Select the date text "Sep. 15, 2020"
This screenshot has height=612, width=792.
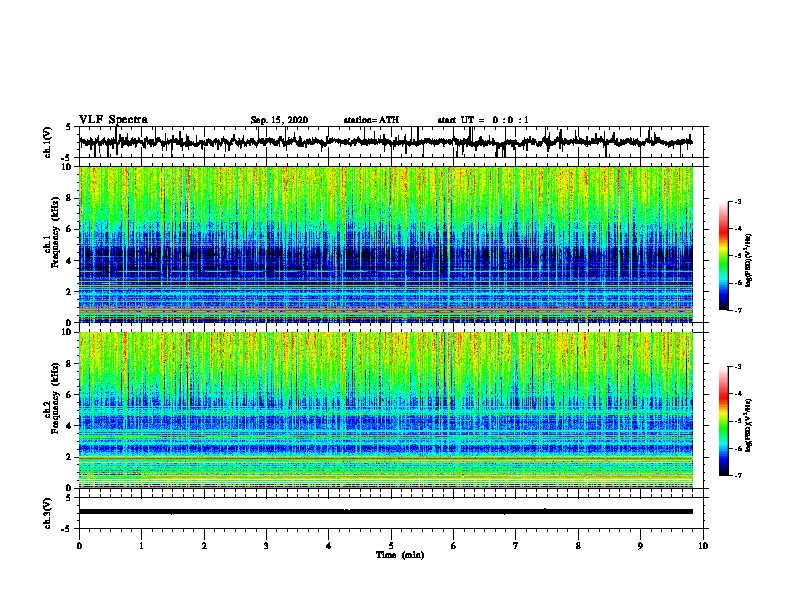[279, 120]
